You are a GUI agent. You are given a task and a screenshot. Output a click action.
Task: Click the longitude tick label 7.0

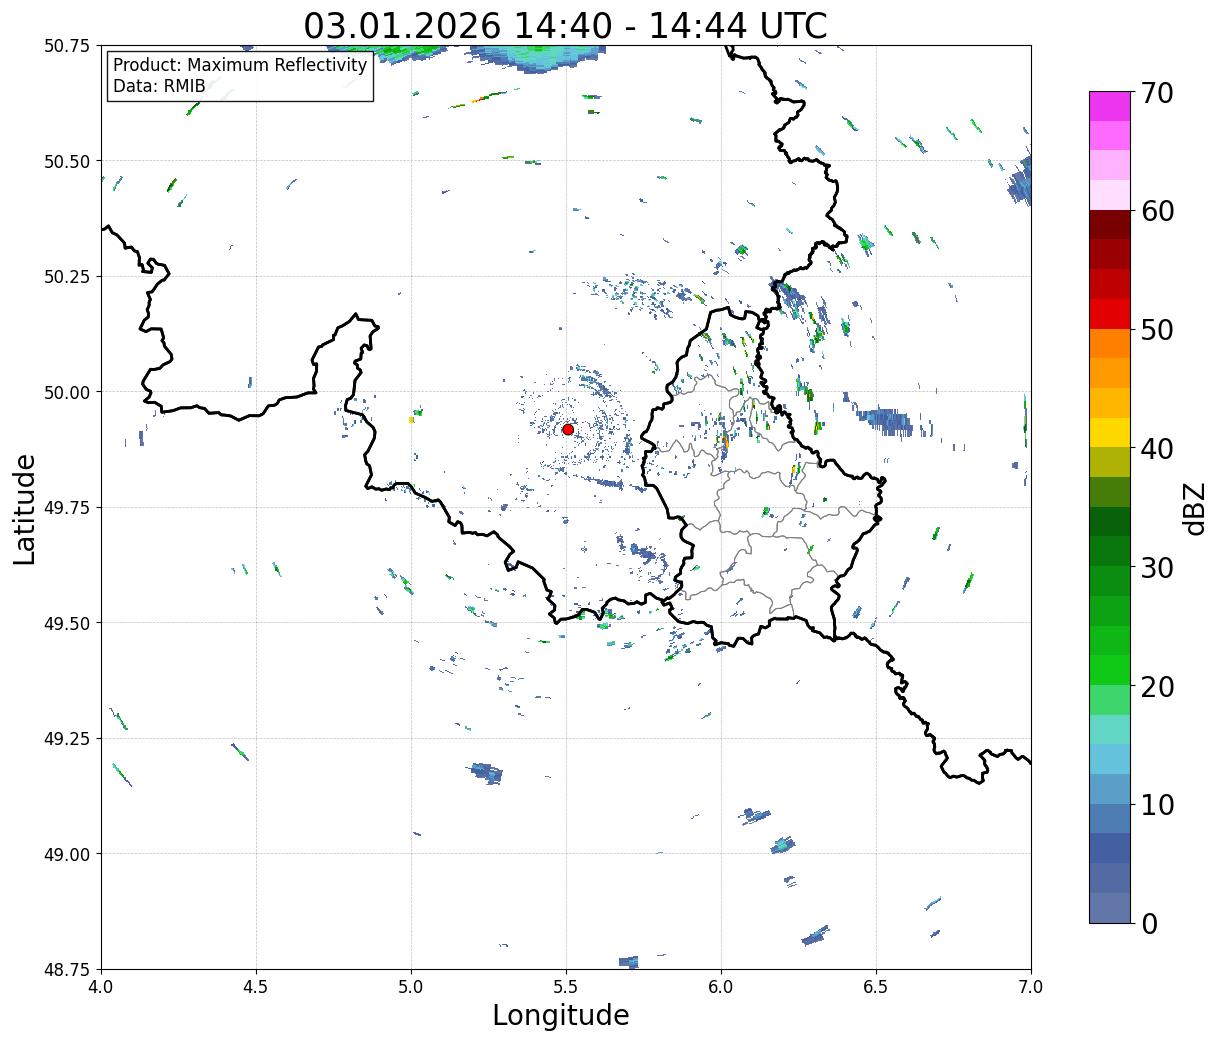[1031, 986]
